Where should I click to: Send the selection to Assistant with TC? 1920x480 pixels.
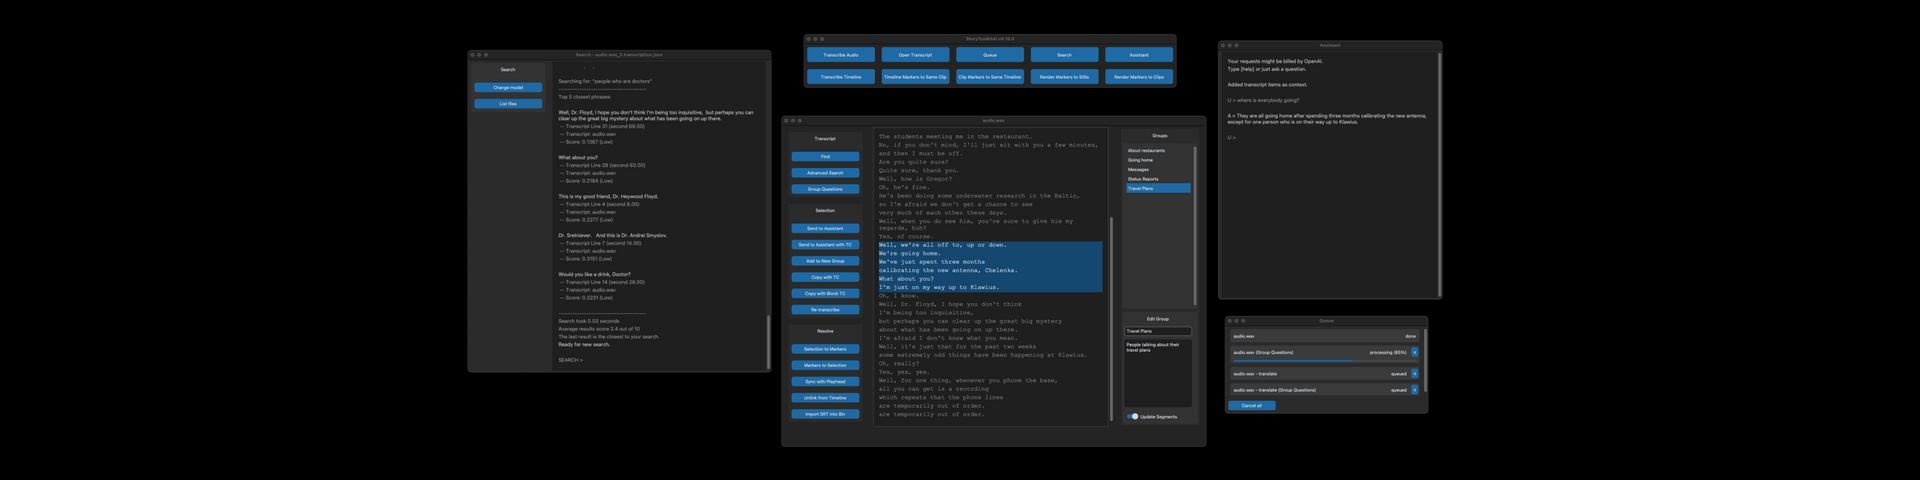825,245
